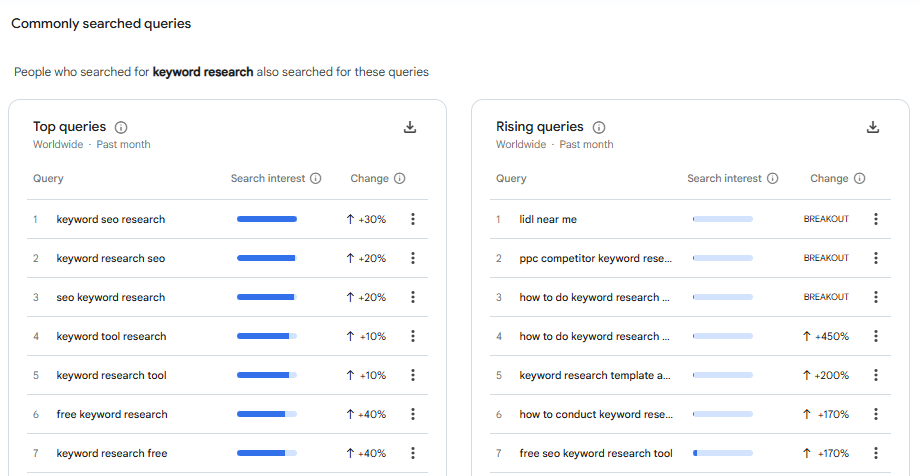Open more options for keyword tool research
The width and height of the screenshot is (920, 476).
click(x=413, y=336)
